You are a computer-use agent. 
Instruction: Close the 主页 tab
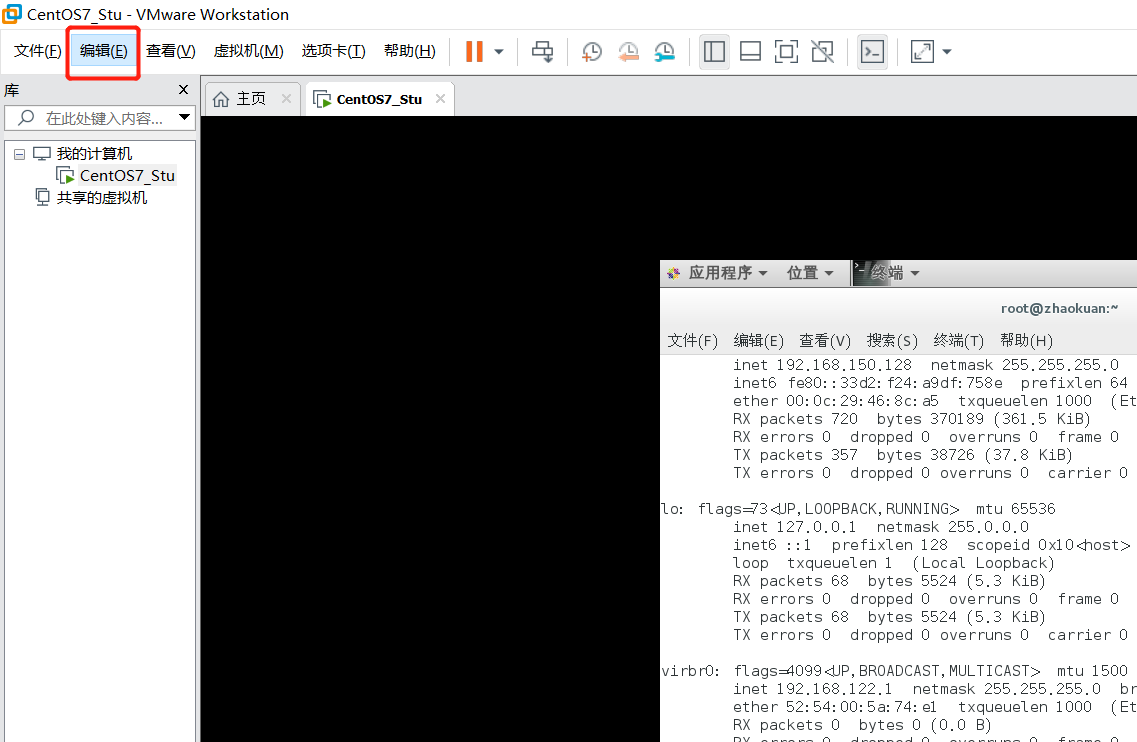(286, 99)
